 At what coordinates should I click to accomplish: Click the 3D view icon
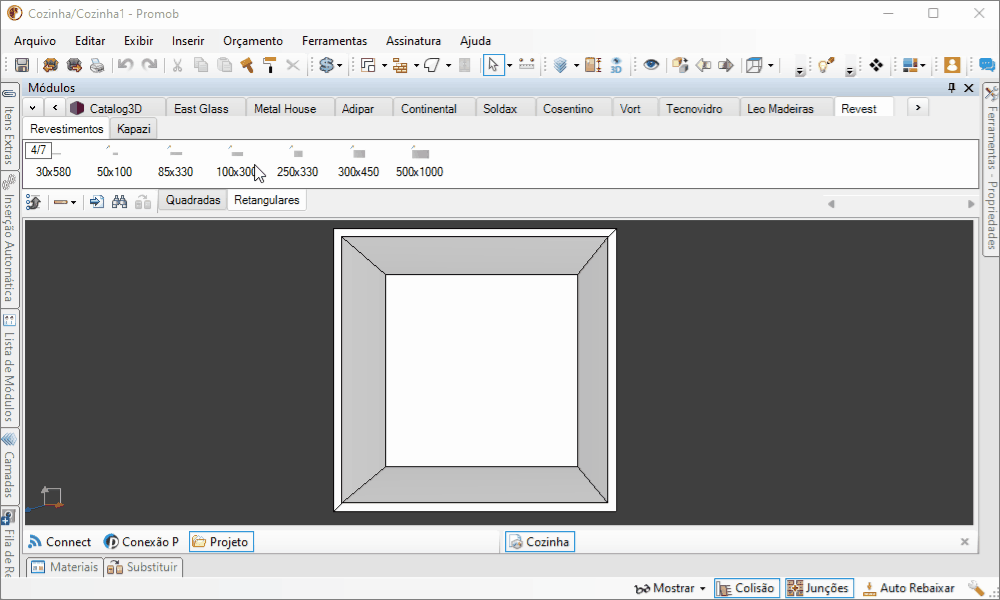[616, 65]
